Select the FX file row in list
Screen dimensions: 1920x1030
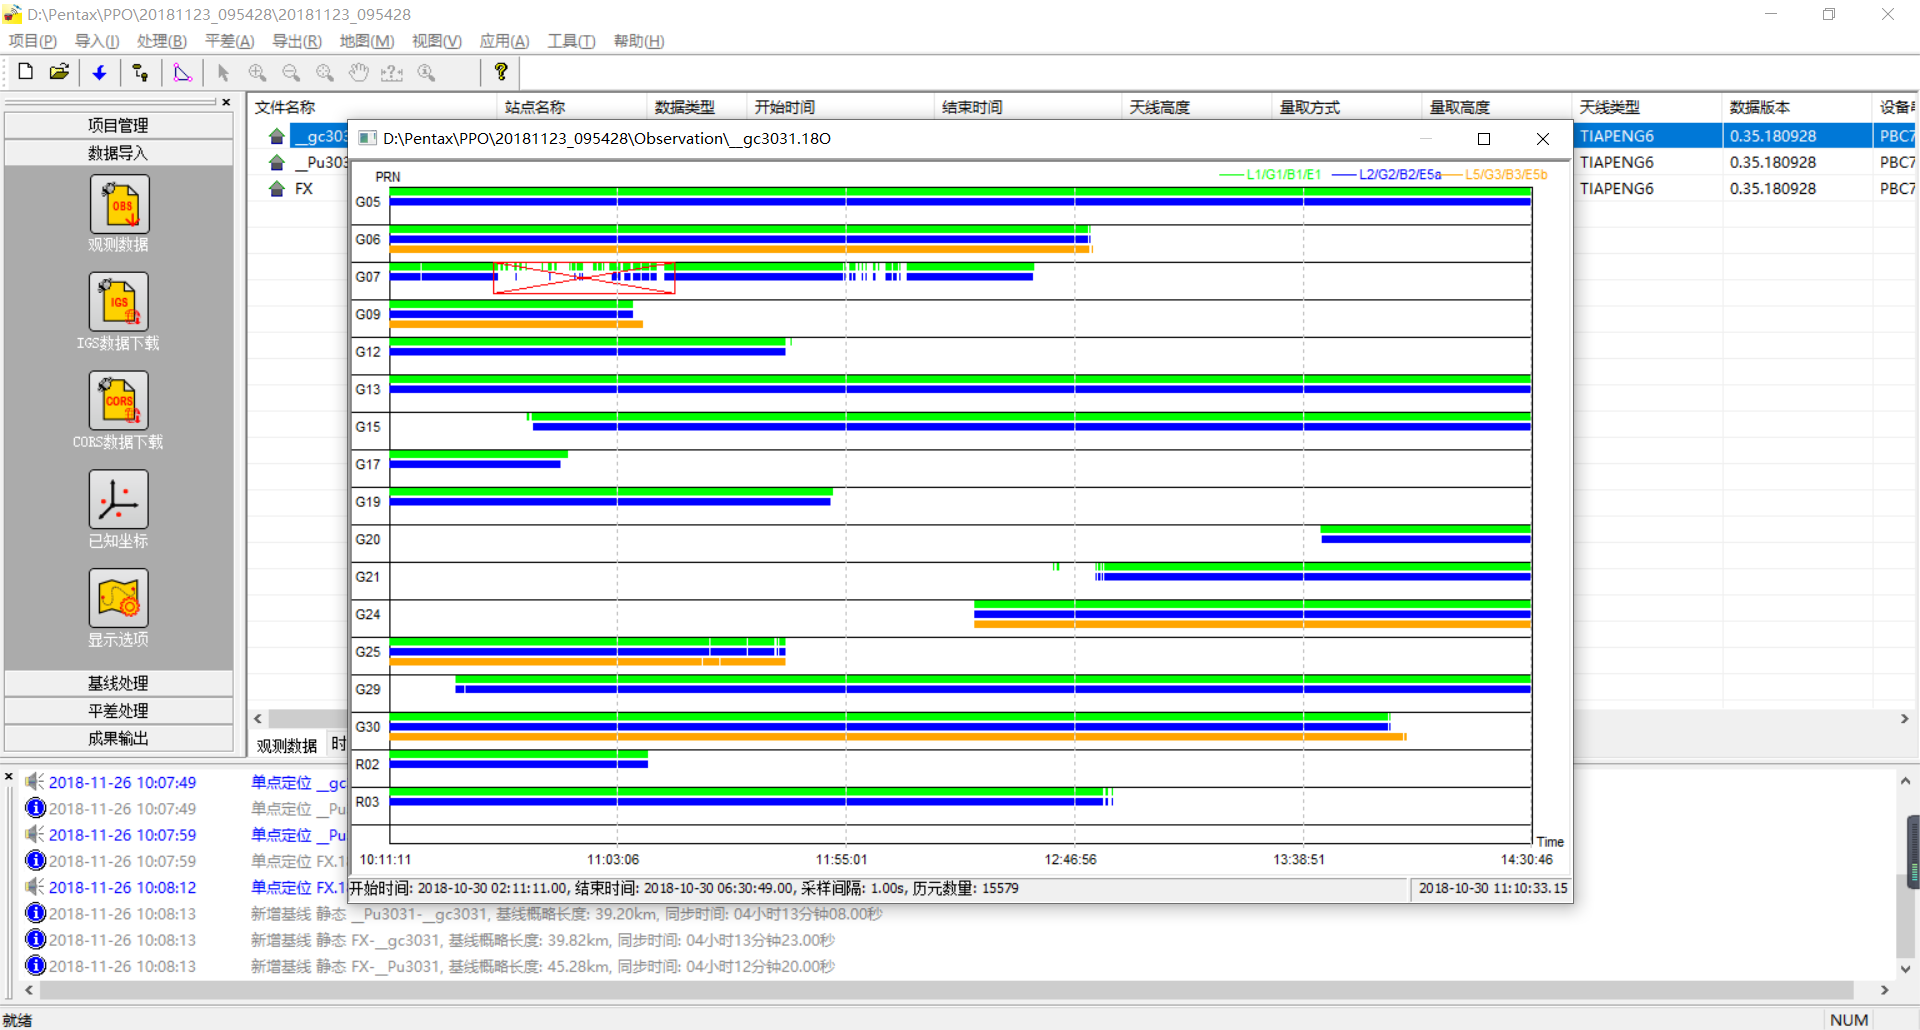pyautogui.click(x=303, y=188)
